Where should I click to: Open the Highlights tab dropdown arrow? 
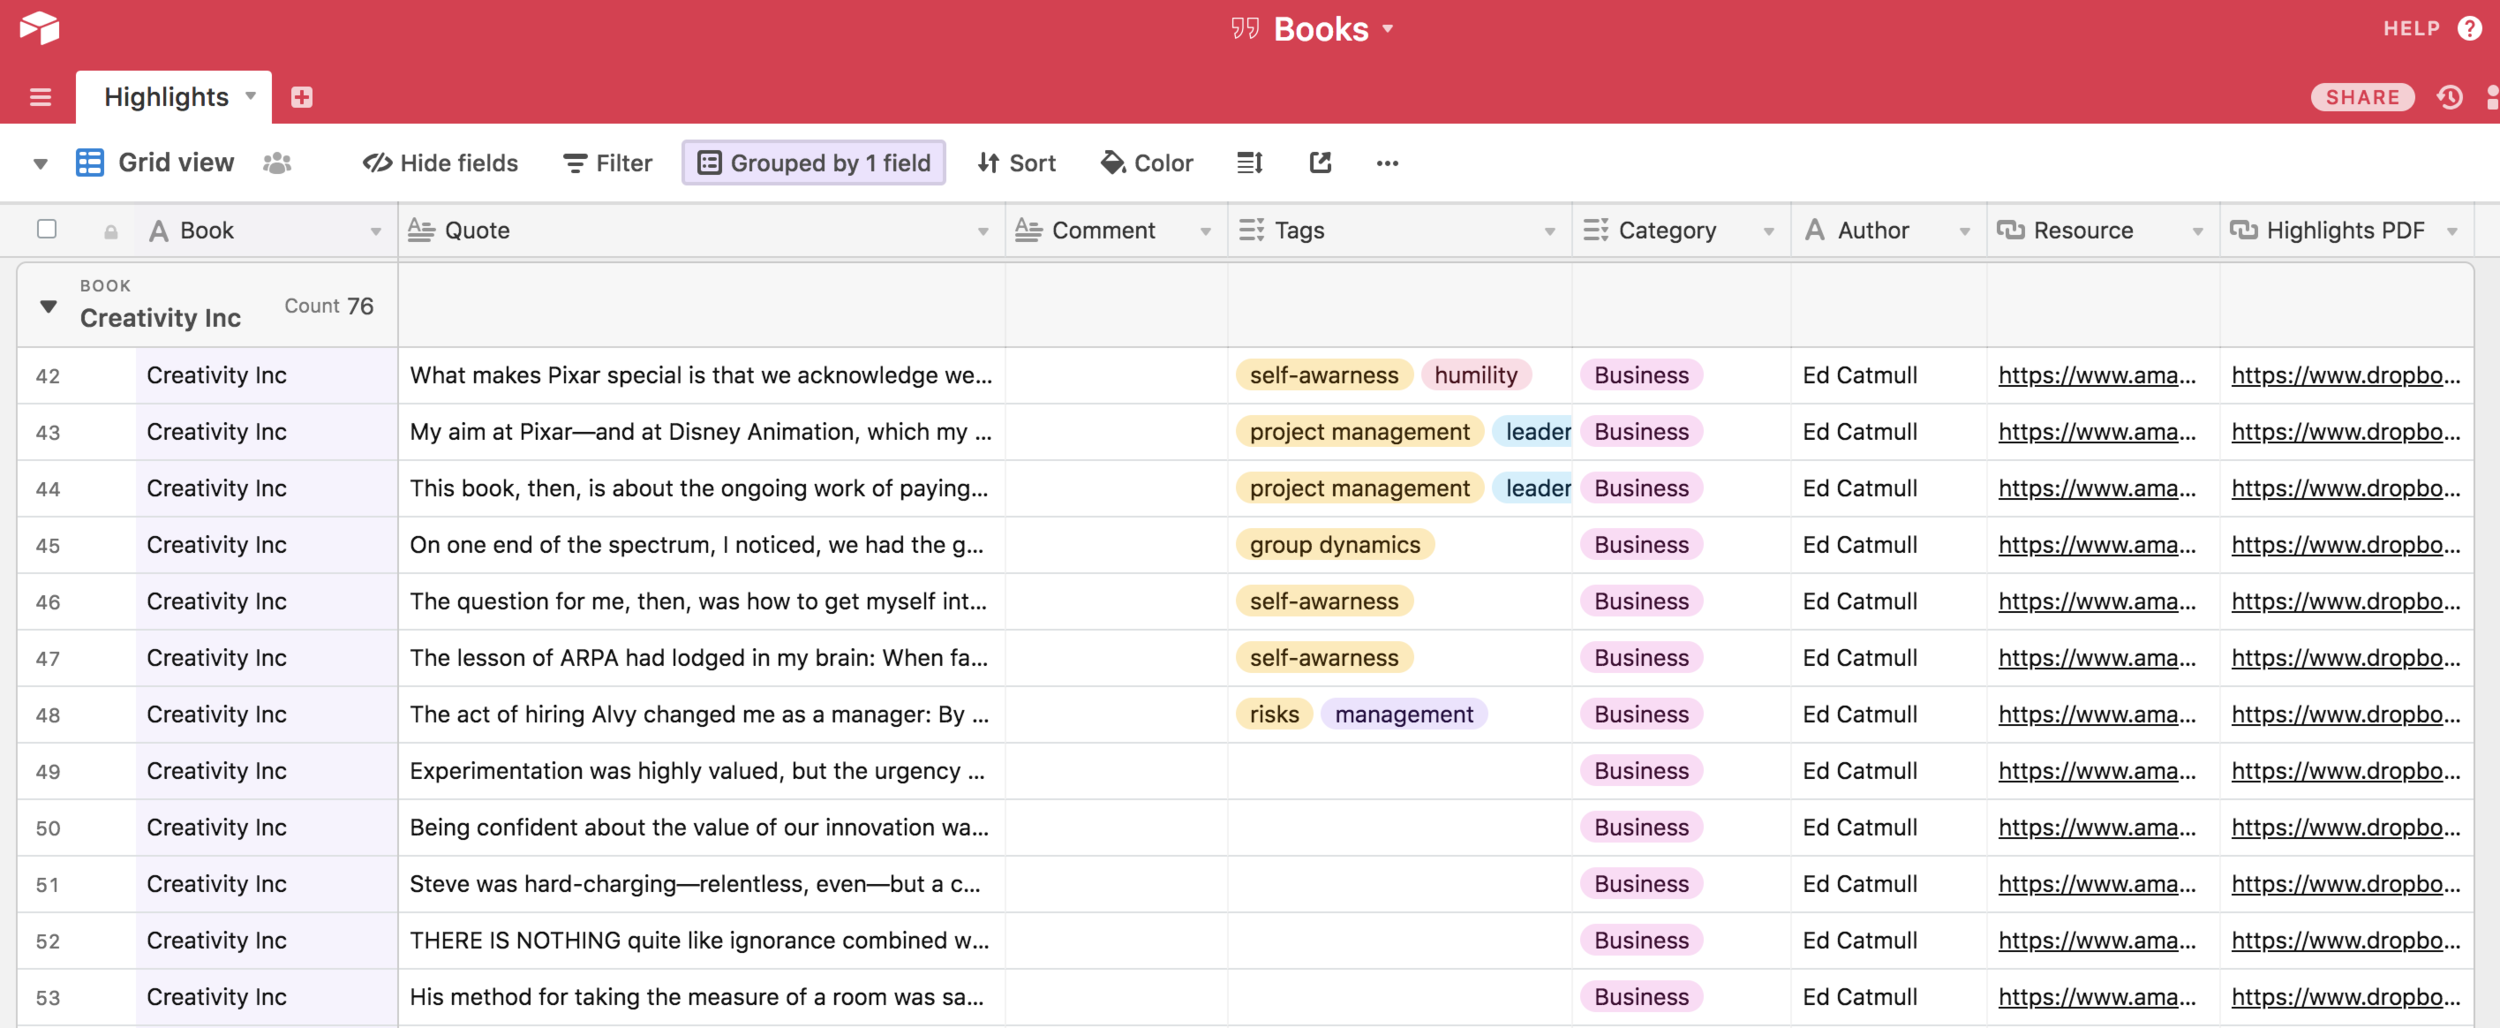pyautogui.click(x=251, y=96)
